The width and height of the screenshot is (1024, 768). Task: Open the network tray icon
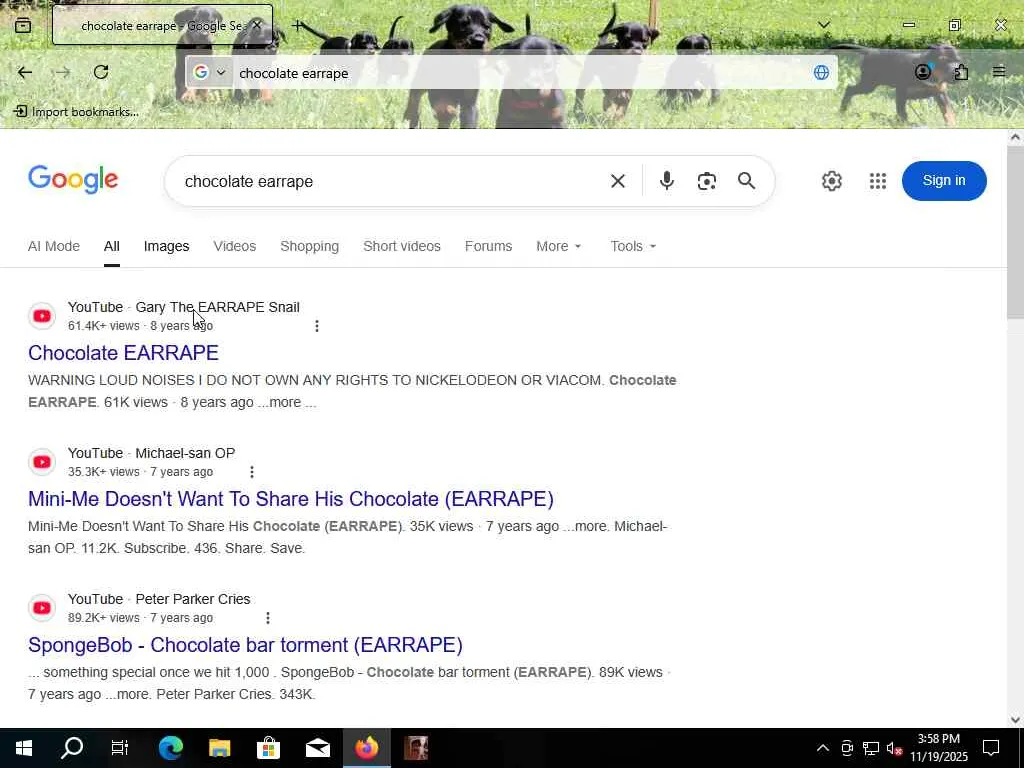click(x=871, y=748)
